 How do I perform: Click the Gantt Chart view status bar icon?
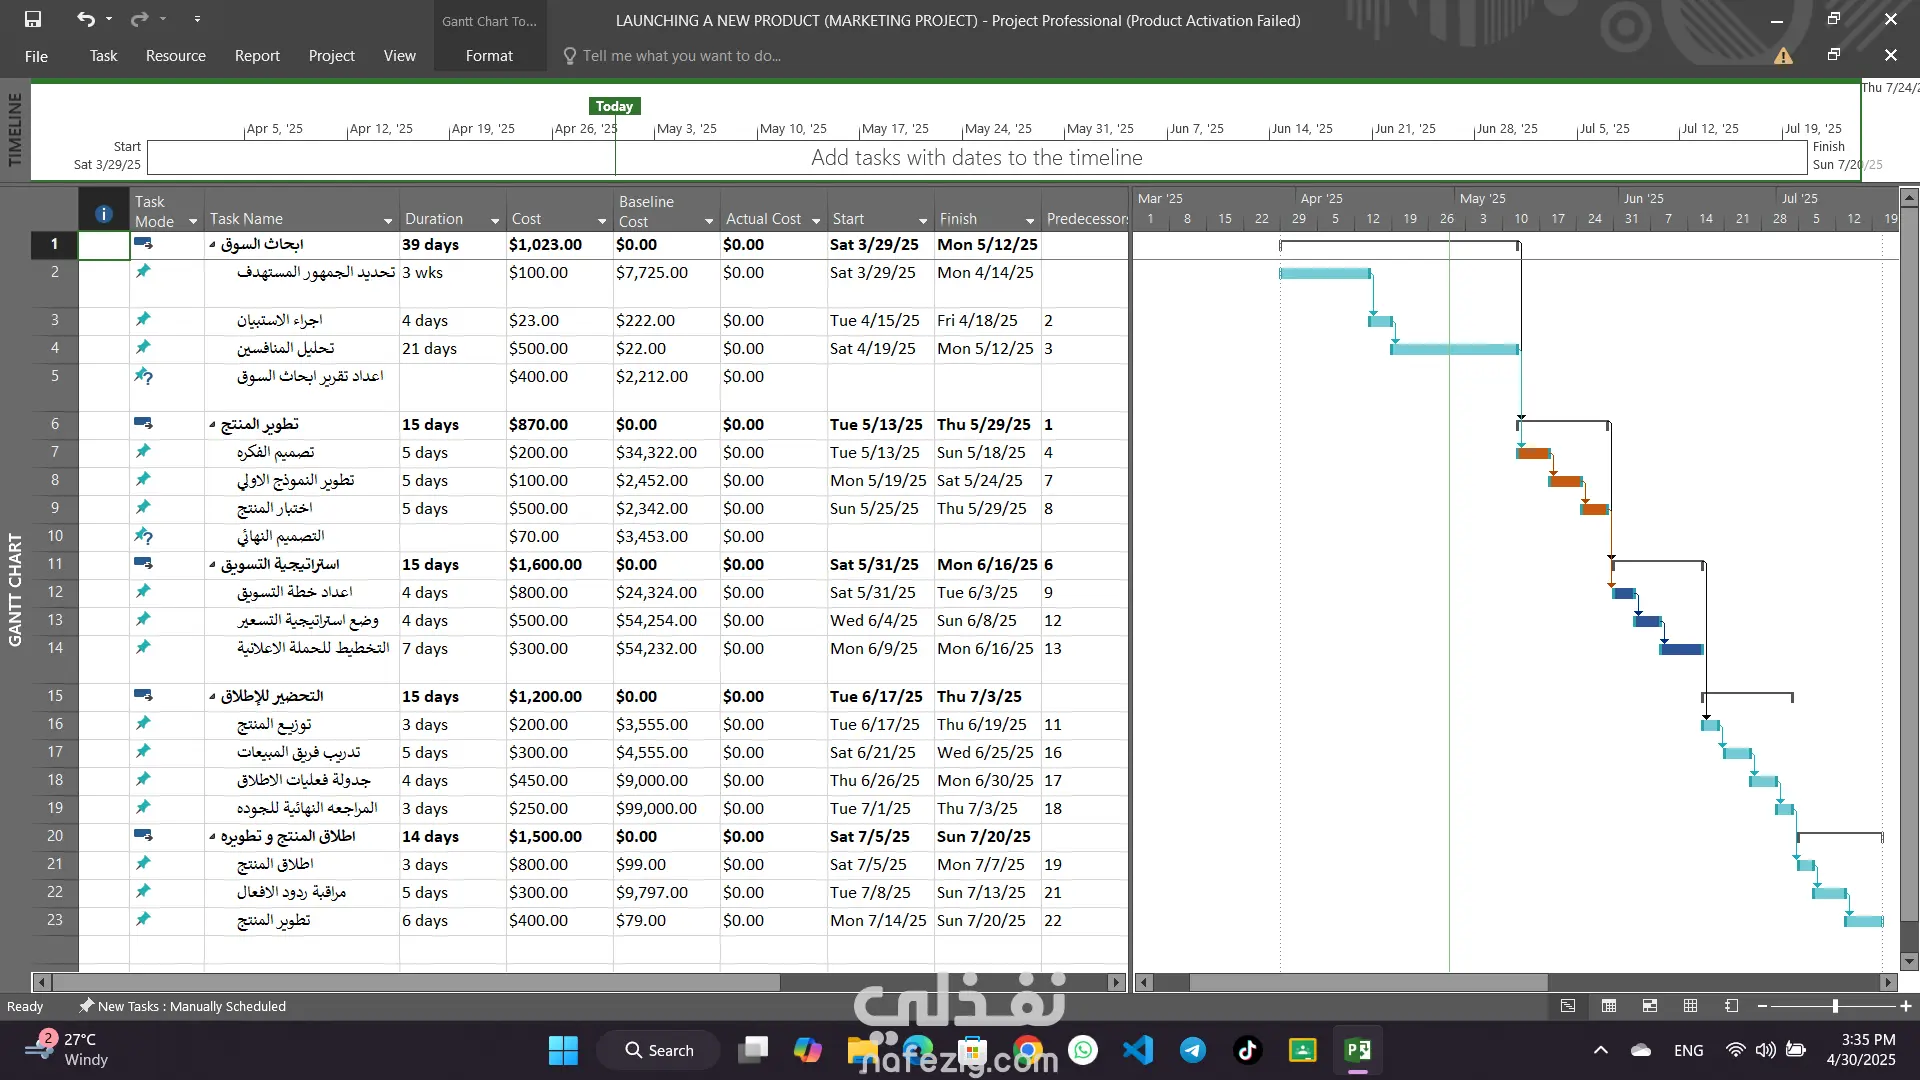(1568, 1006)
